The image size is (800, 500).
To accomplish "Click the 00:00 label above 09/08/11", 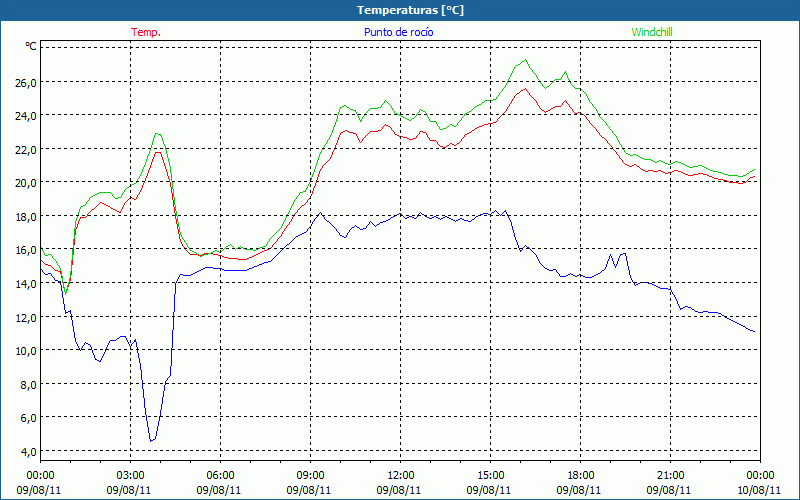I will point(40,476).
